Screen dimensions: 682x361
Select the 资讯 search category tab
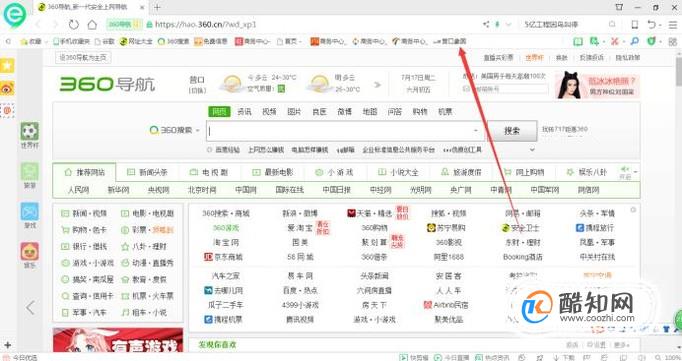[244, 112]
